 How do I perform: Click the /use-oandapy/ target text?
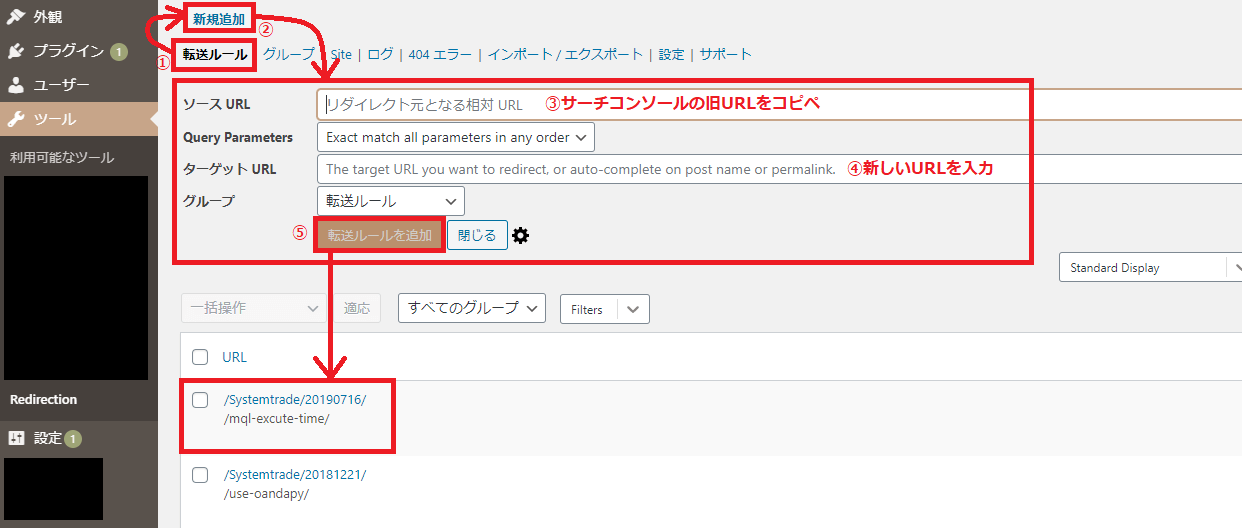tap(266, 493)
